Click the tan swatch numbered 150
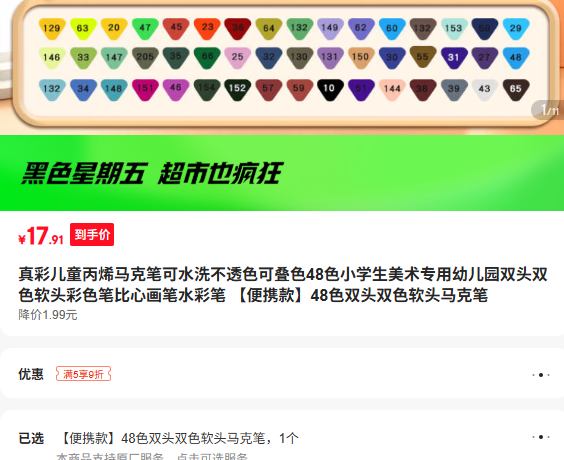The width and height of the screenshot is (564, 460). coord(361,58)
